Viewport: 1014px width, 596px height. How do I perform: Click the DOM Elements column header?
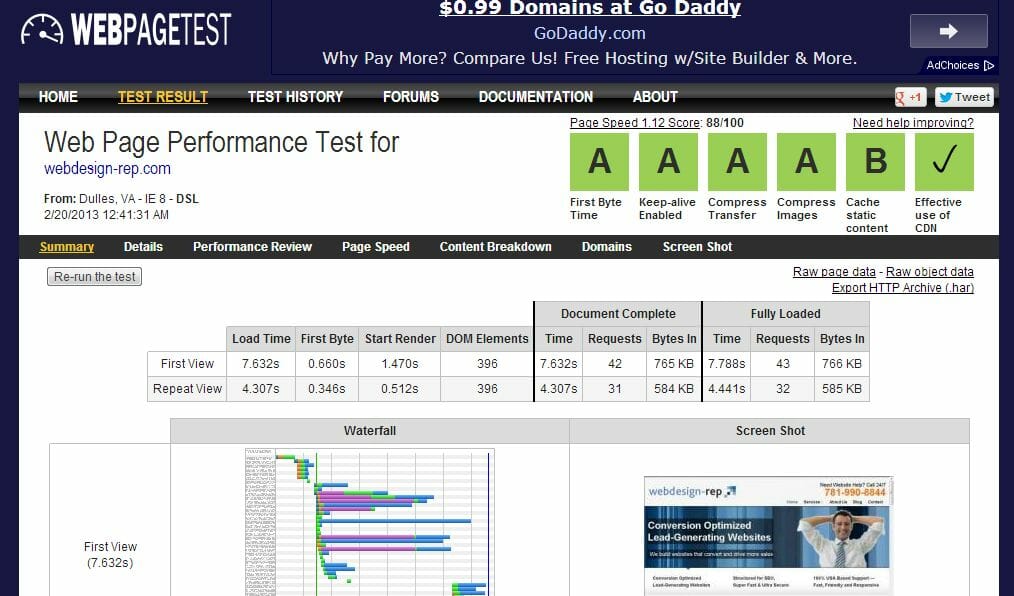(x=487, y=339)
